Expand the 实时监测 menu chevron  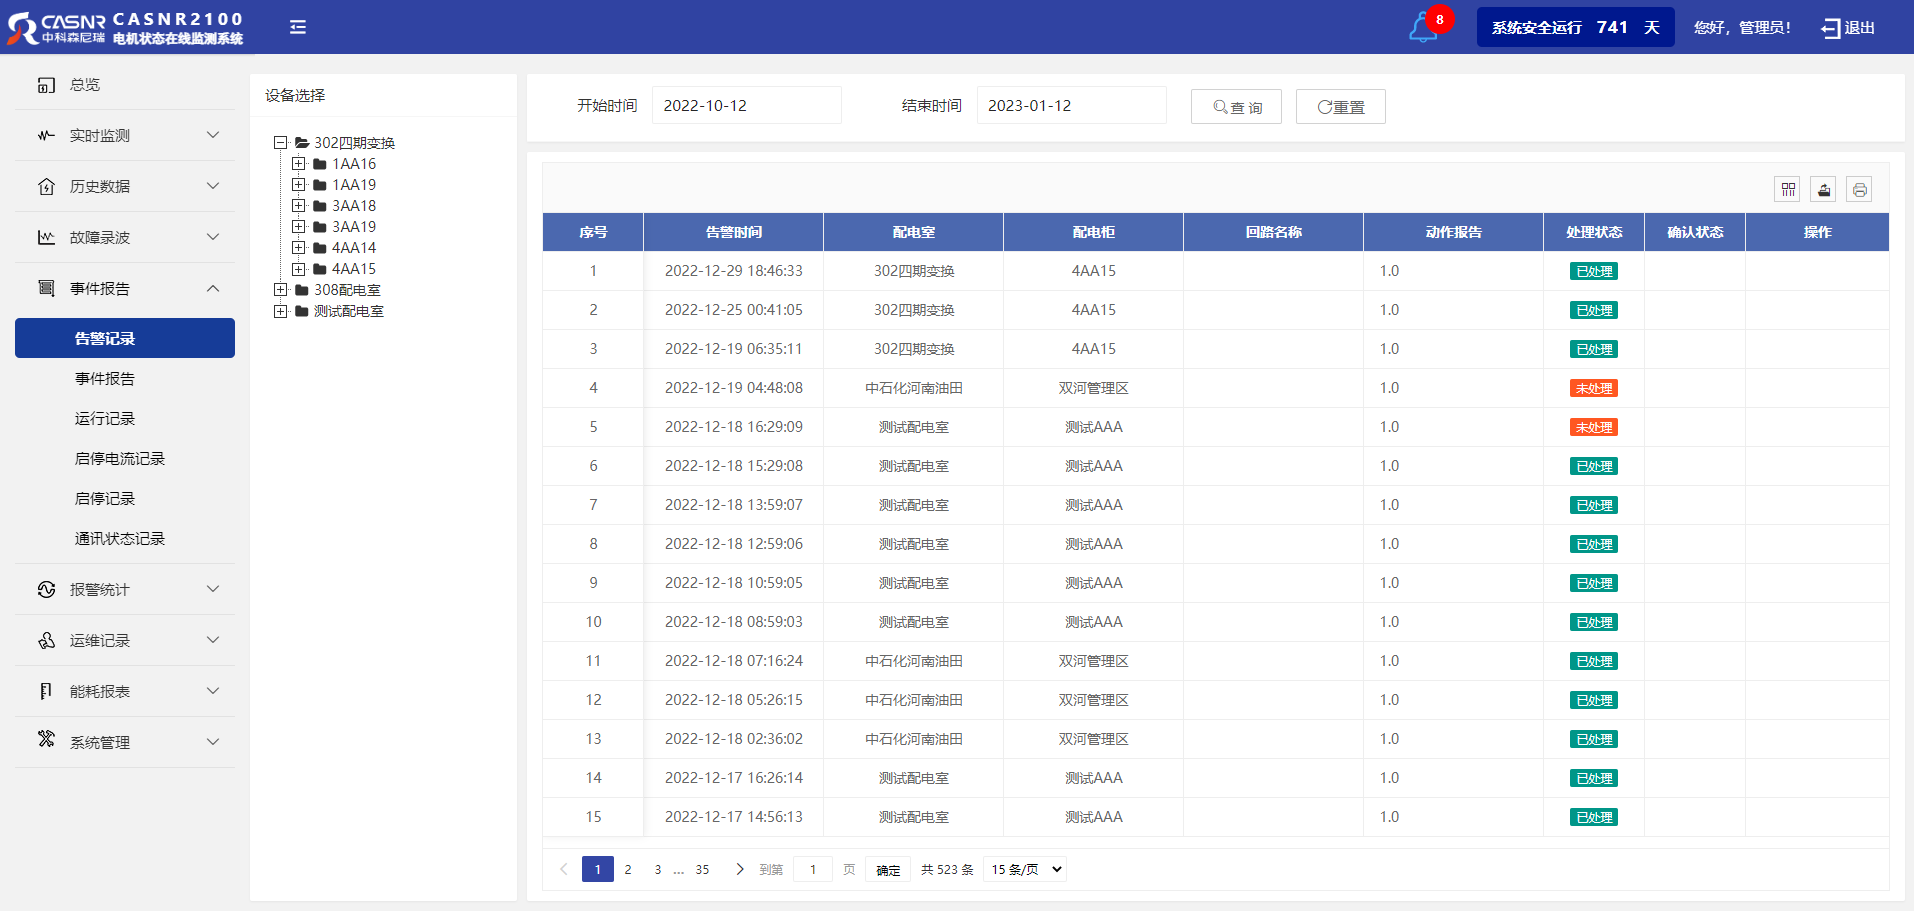[213, 135]
